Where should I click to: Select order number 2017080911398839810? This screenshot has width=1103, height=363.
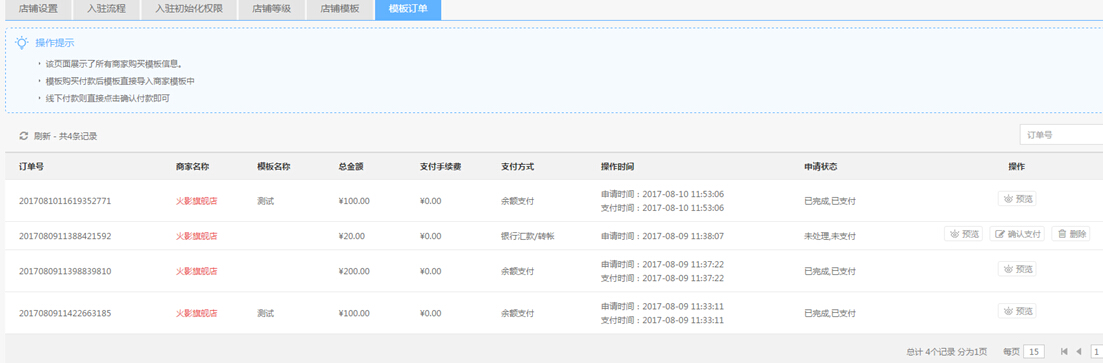[x=65, y=271]
